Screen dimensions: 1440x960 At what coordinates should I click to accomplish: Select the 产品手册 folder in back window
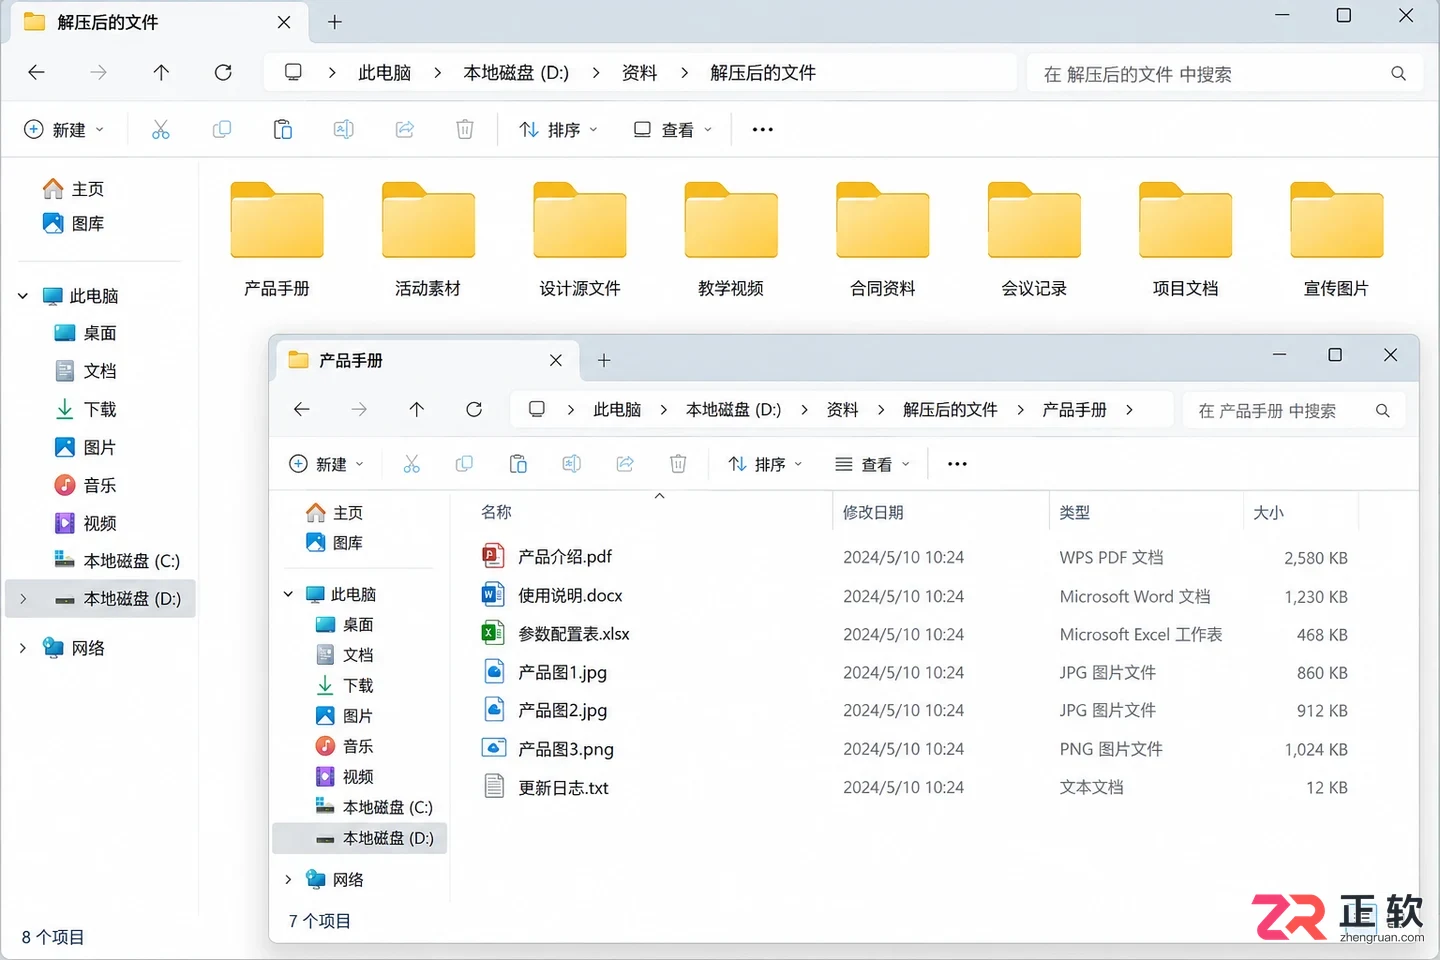[277, 240]
